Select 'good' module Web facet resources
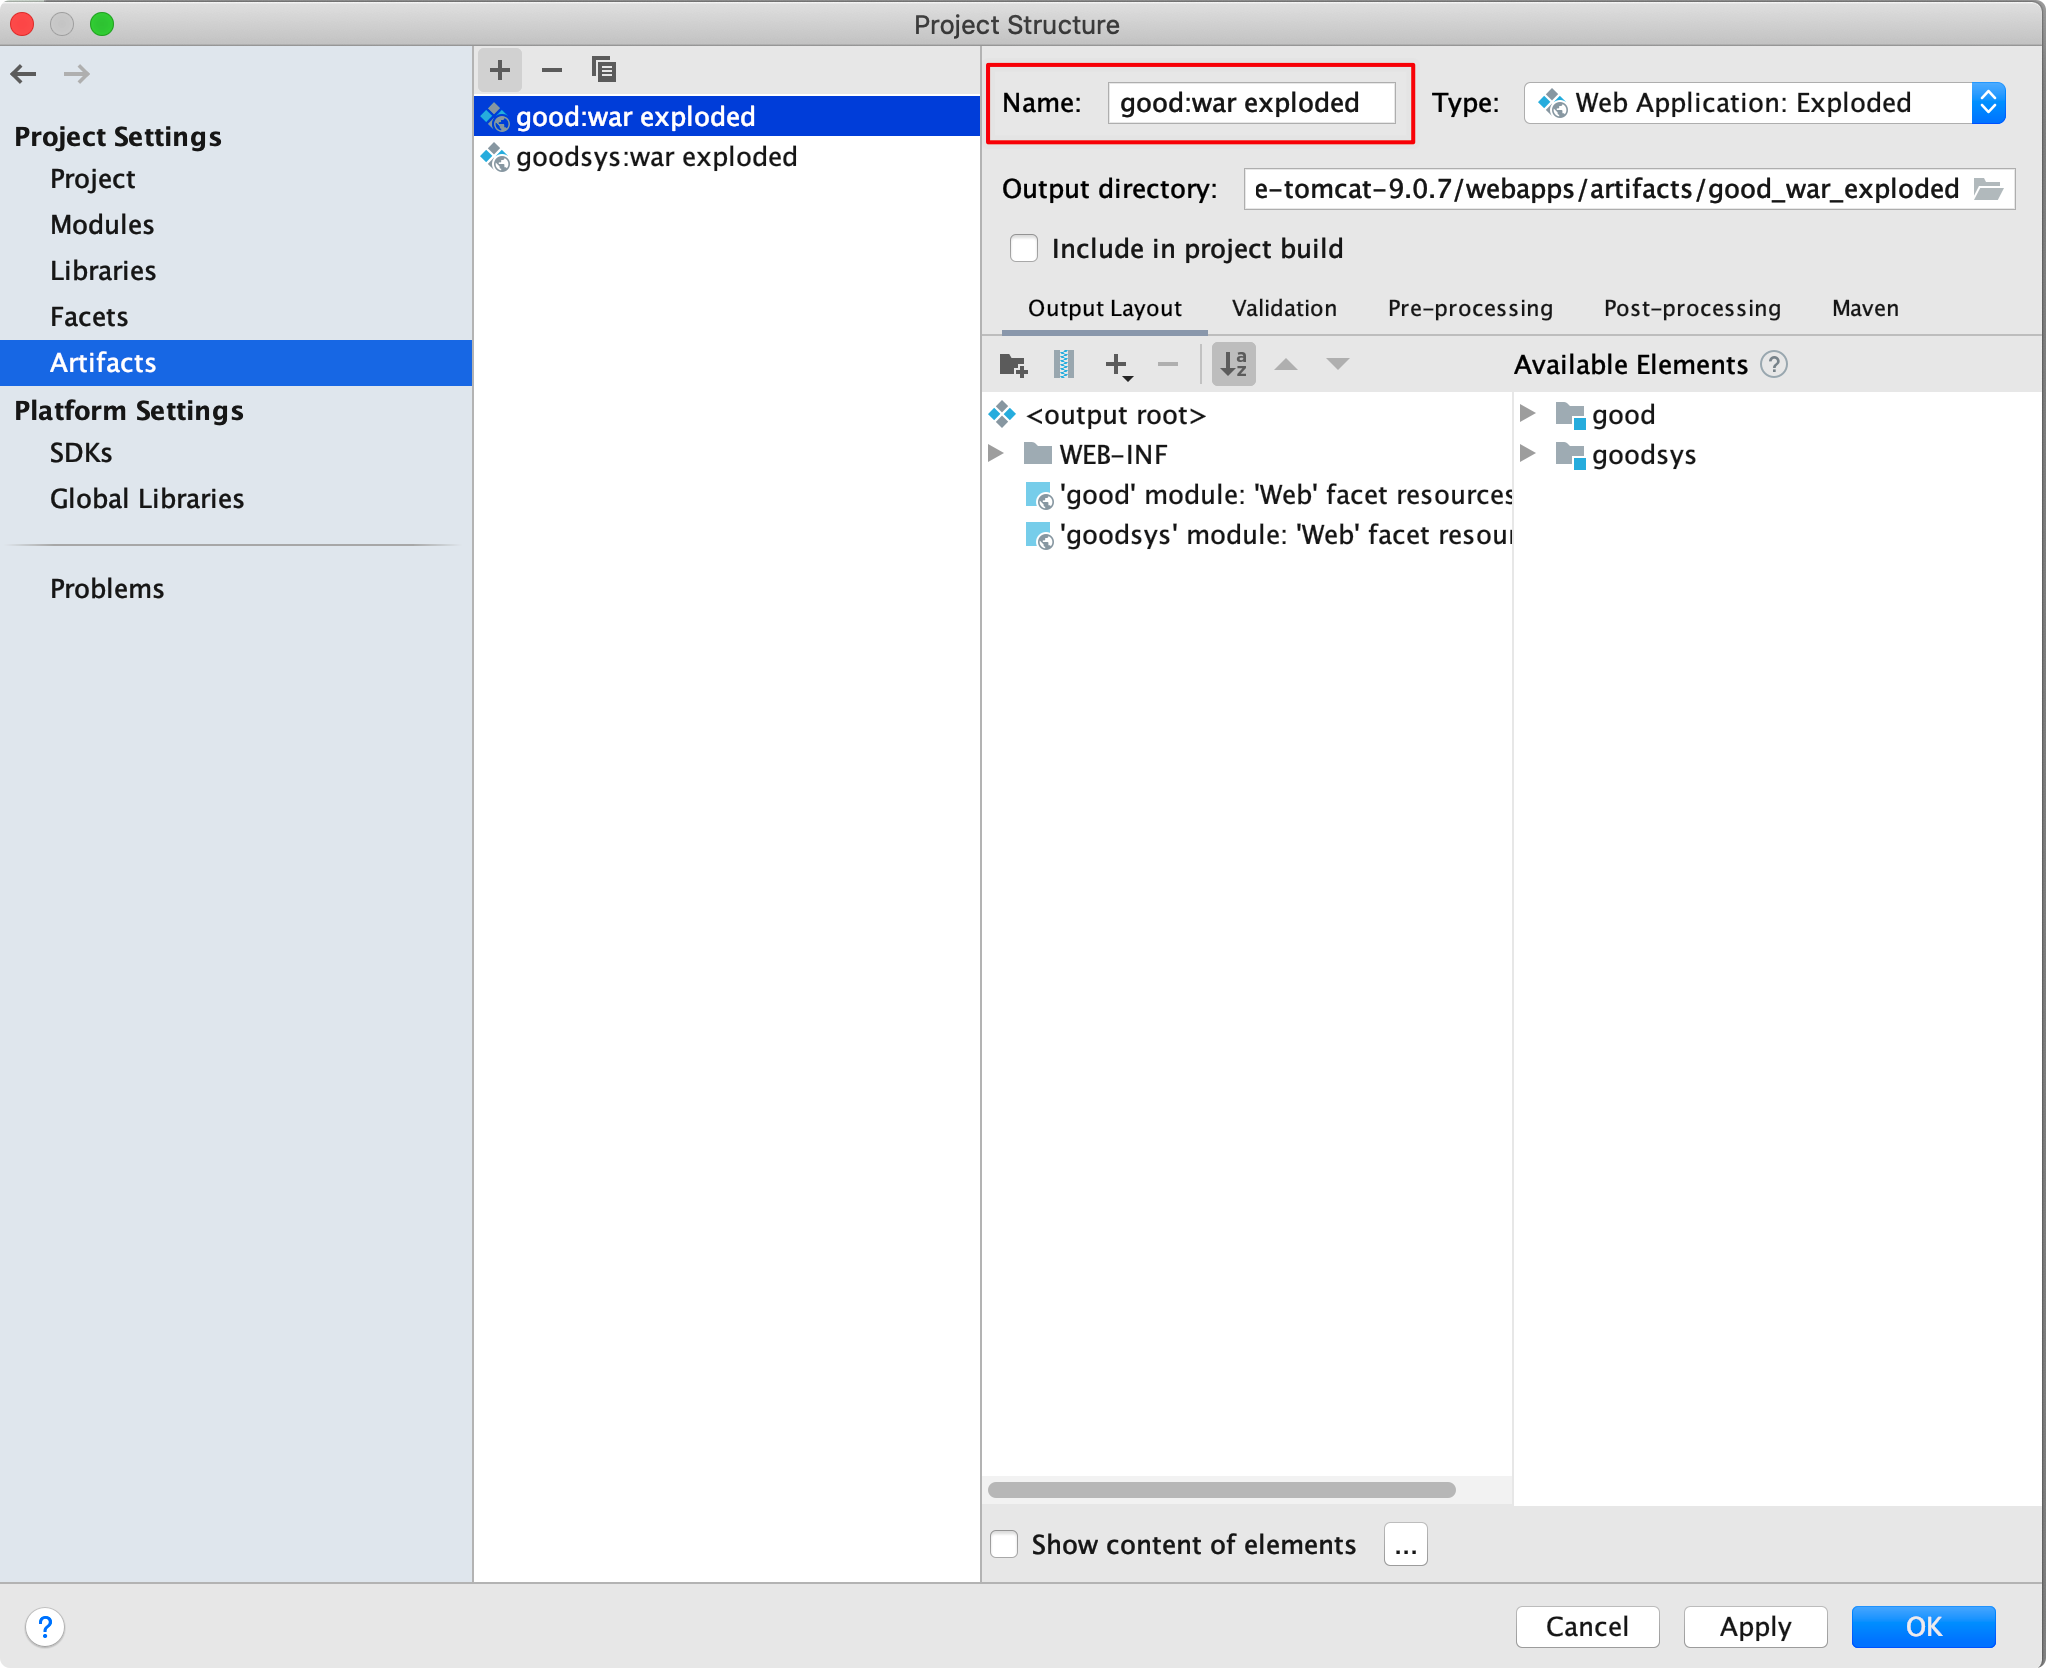 pyautogui.click(x=1285, y=495)
